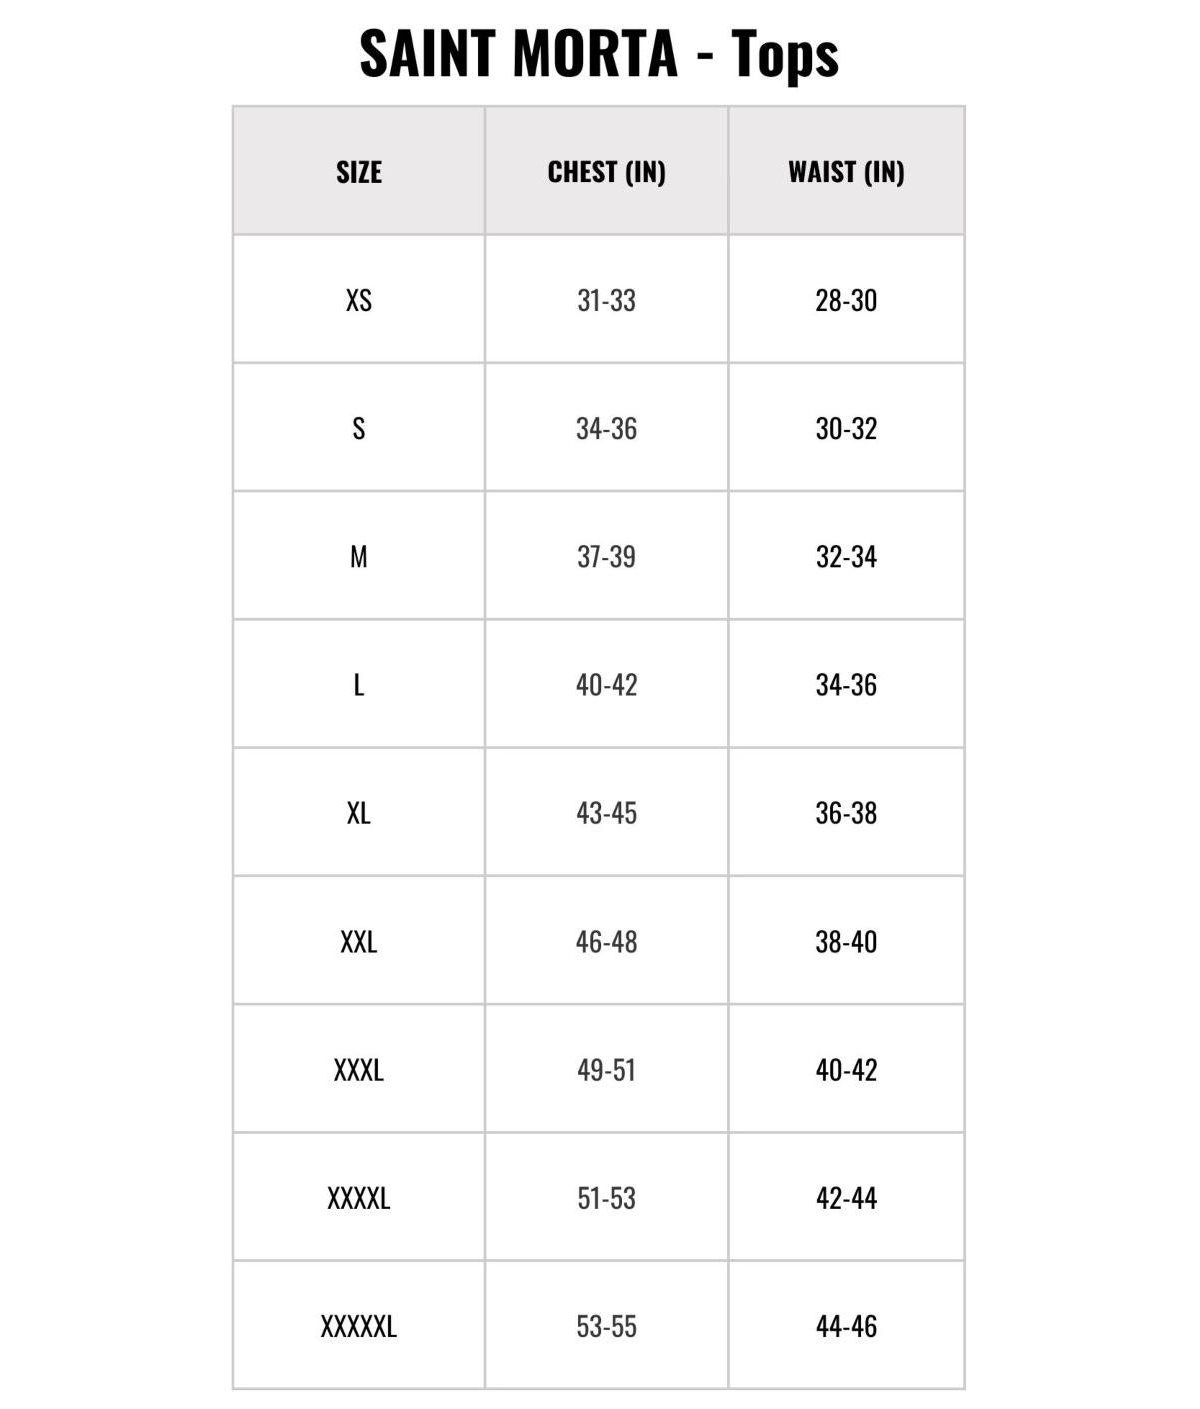The height and width of the screenshot is (1409, 1200).
Task: Click the WAIST (IN) column header
Action: [x=846, y=172]
